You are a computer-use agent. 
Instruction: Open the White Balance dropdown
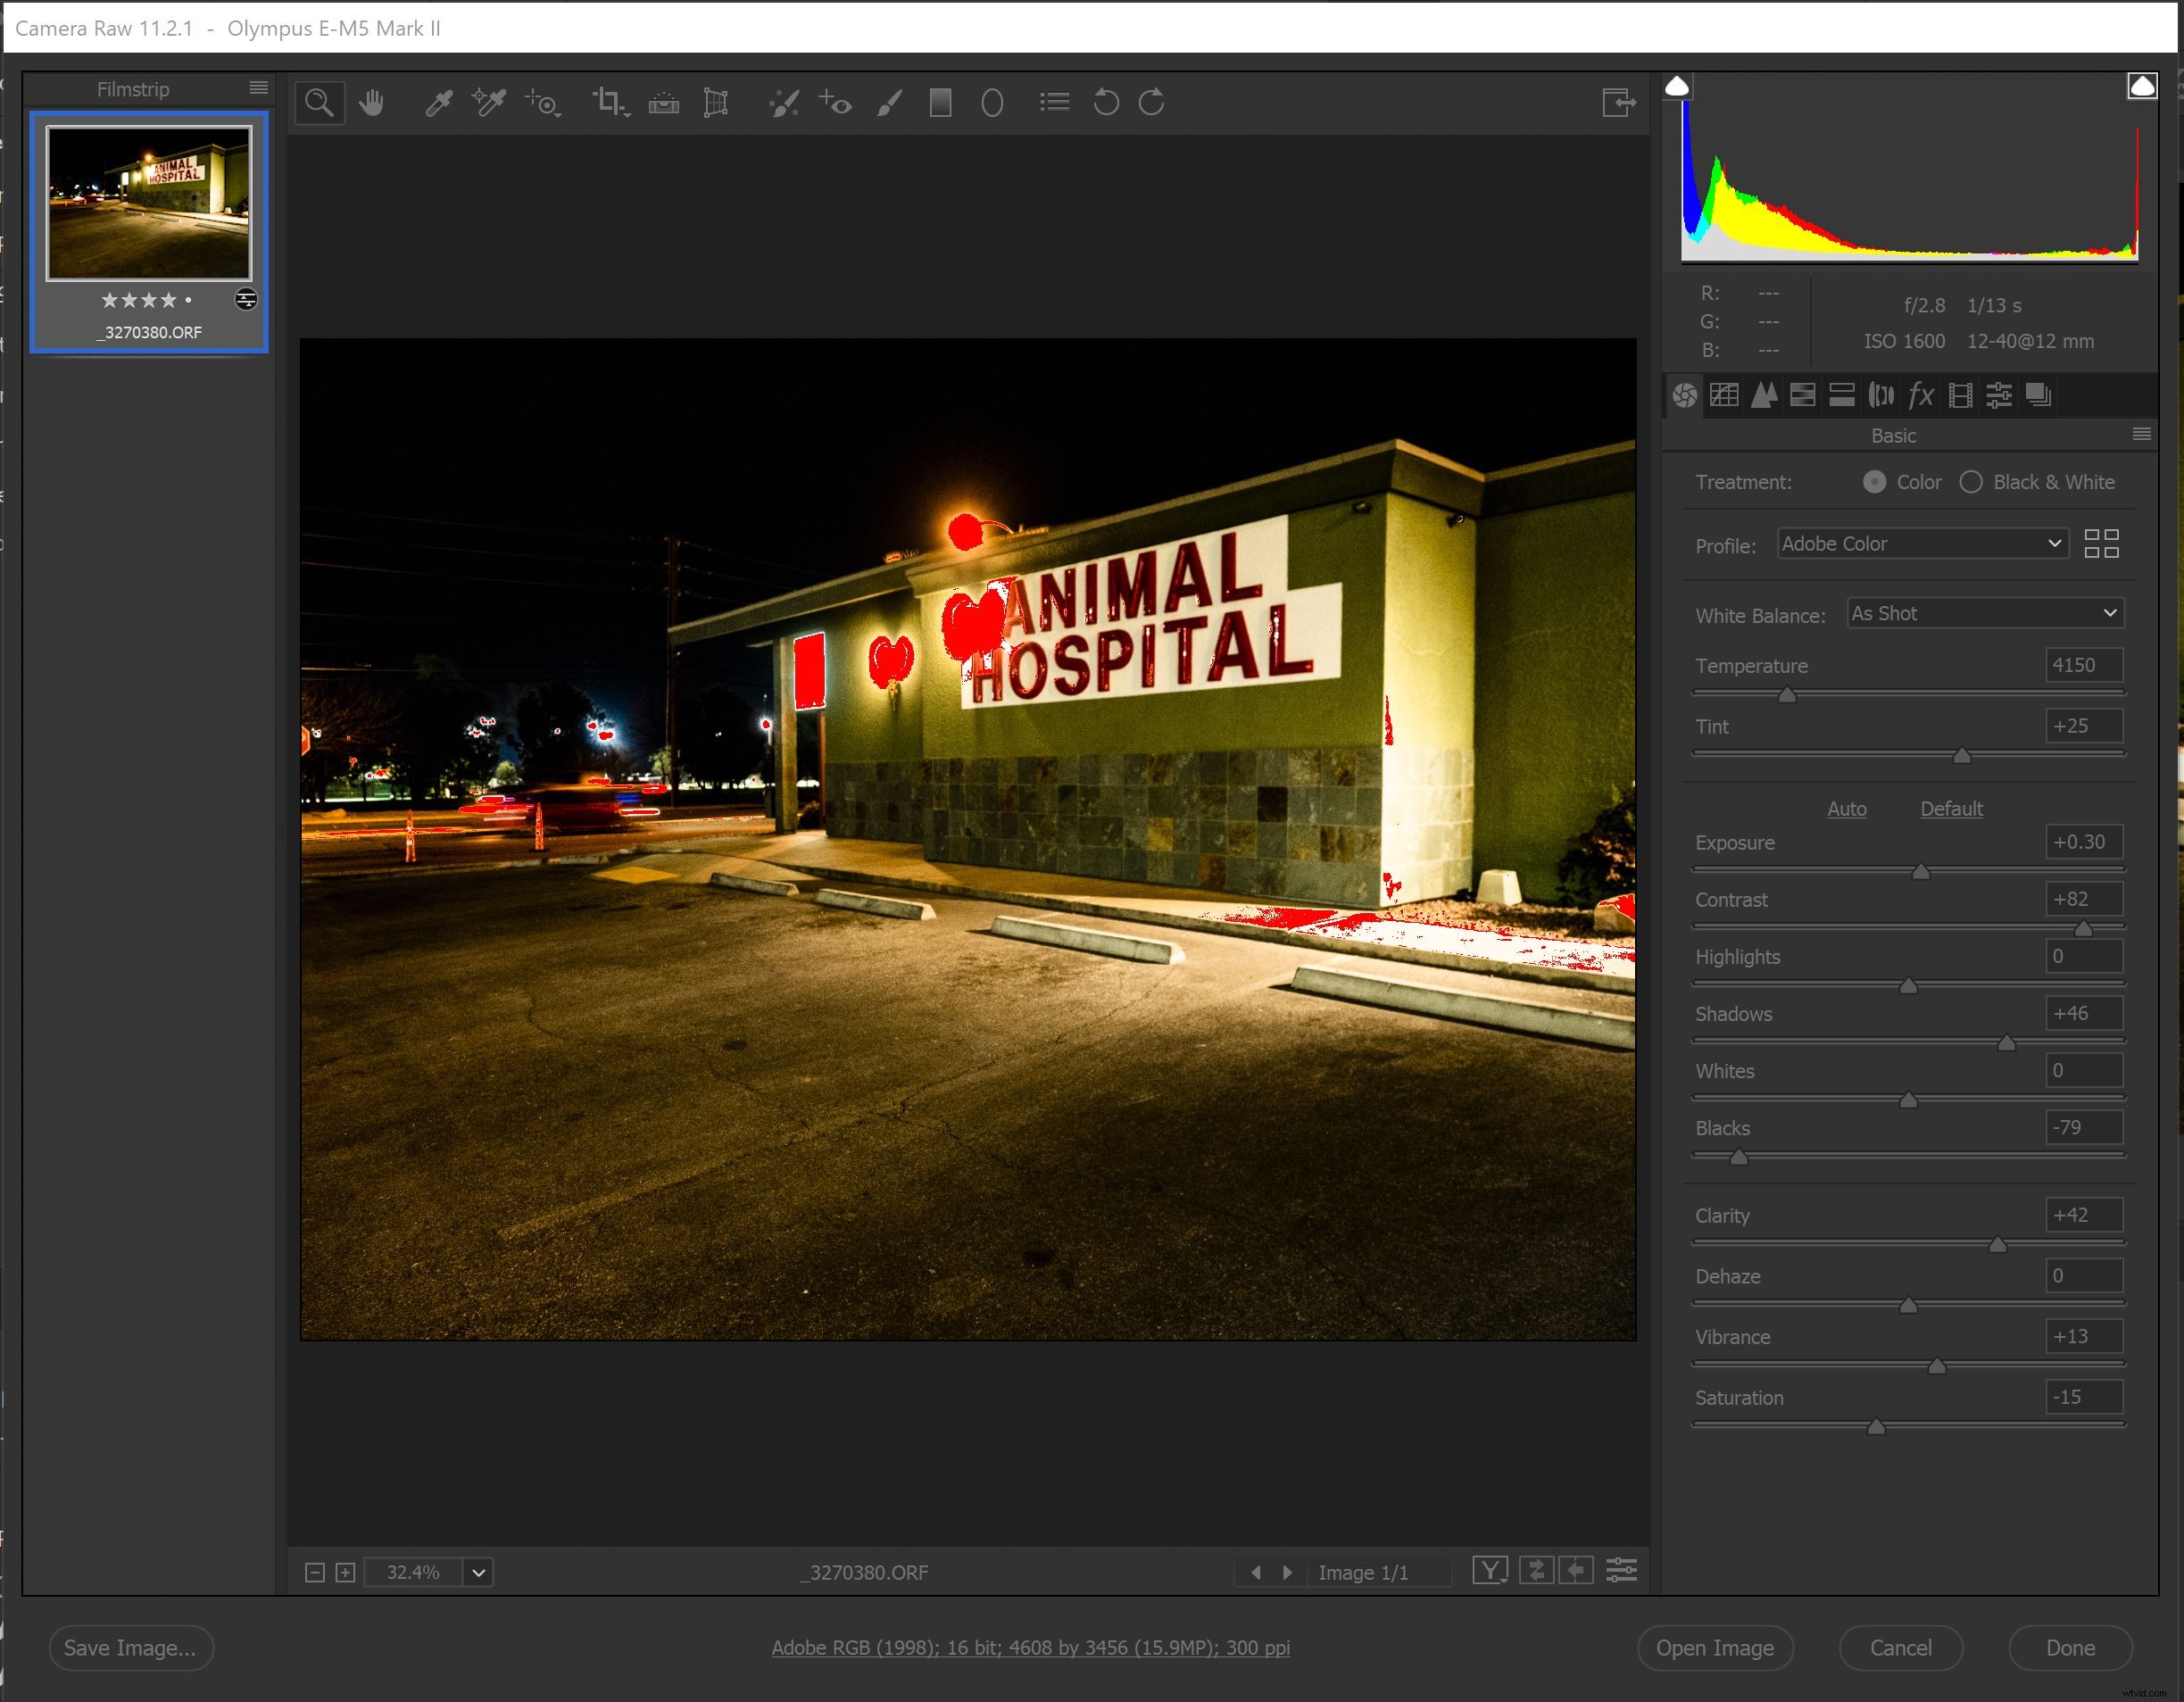coord(1984,613)
